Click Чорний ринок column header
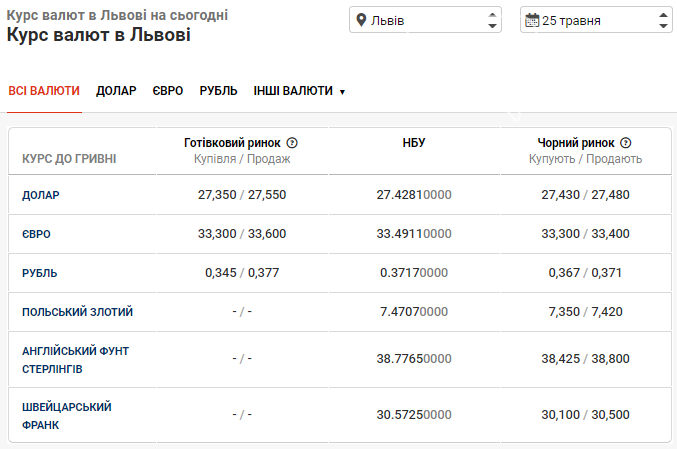The image size is (677, 449). click(x=576, y=142)
